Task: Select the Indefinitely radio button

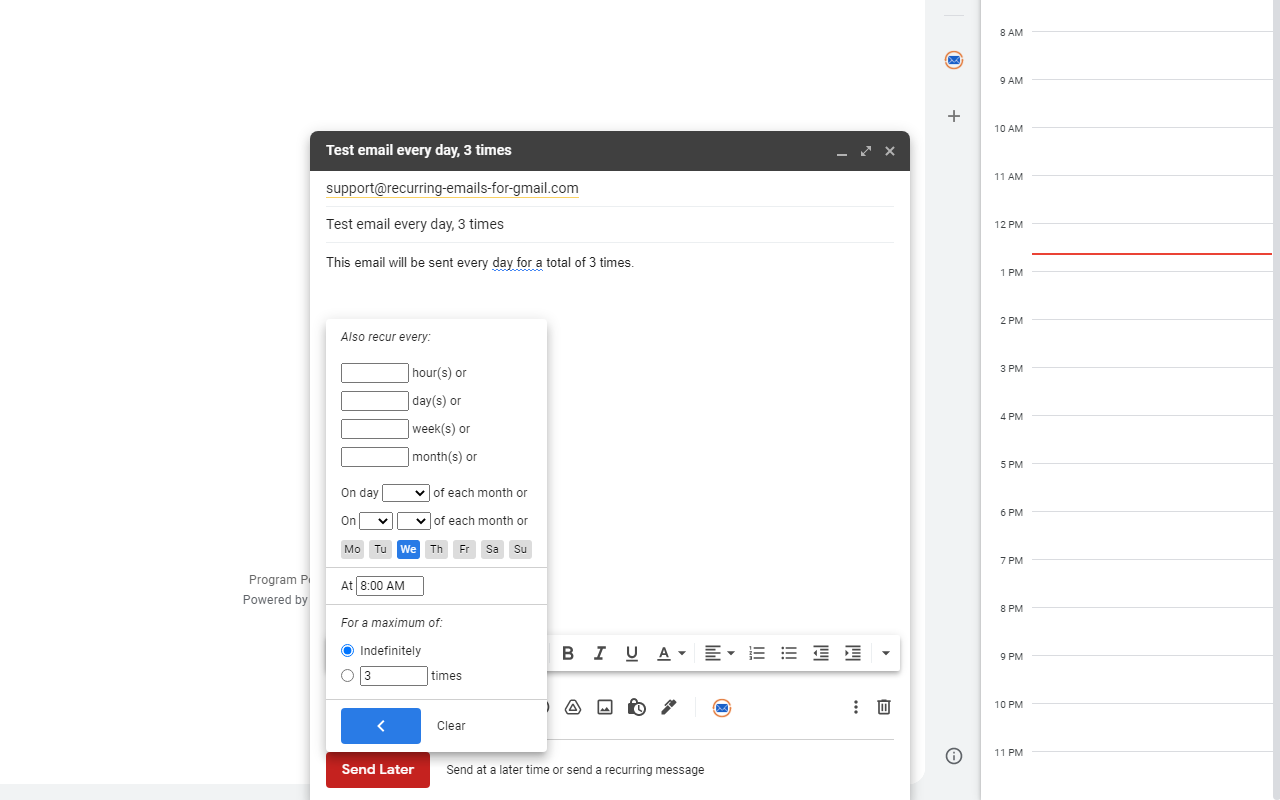Action: [347, 650]
